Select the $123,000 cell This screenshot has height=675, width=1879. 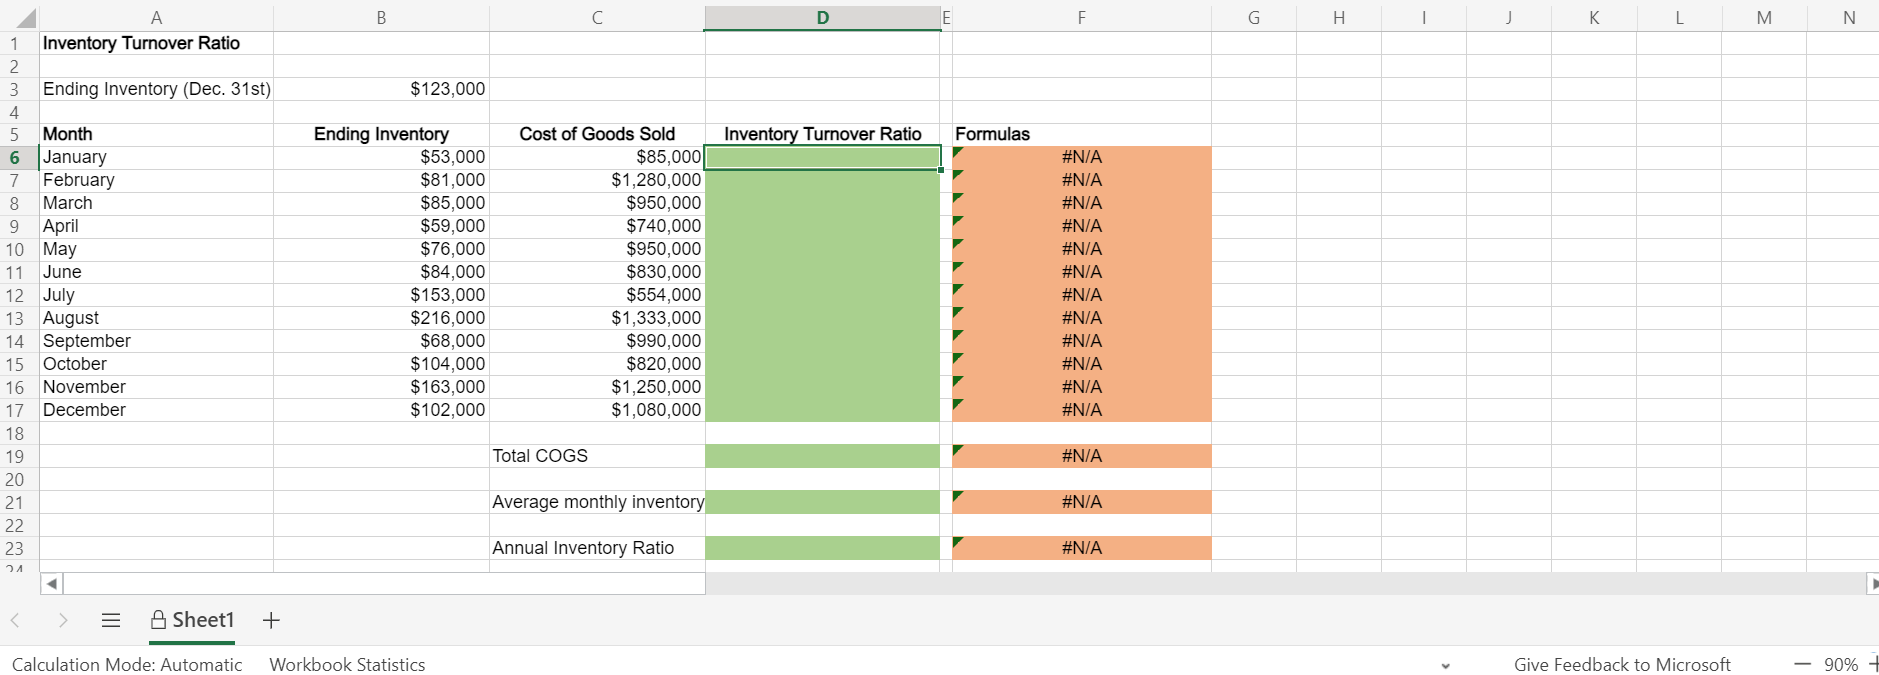pyautogui.click(x=381, y=89)
